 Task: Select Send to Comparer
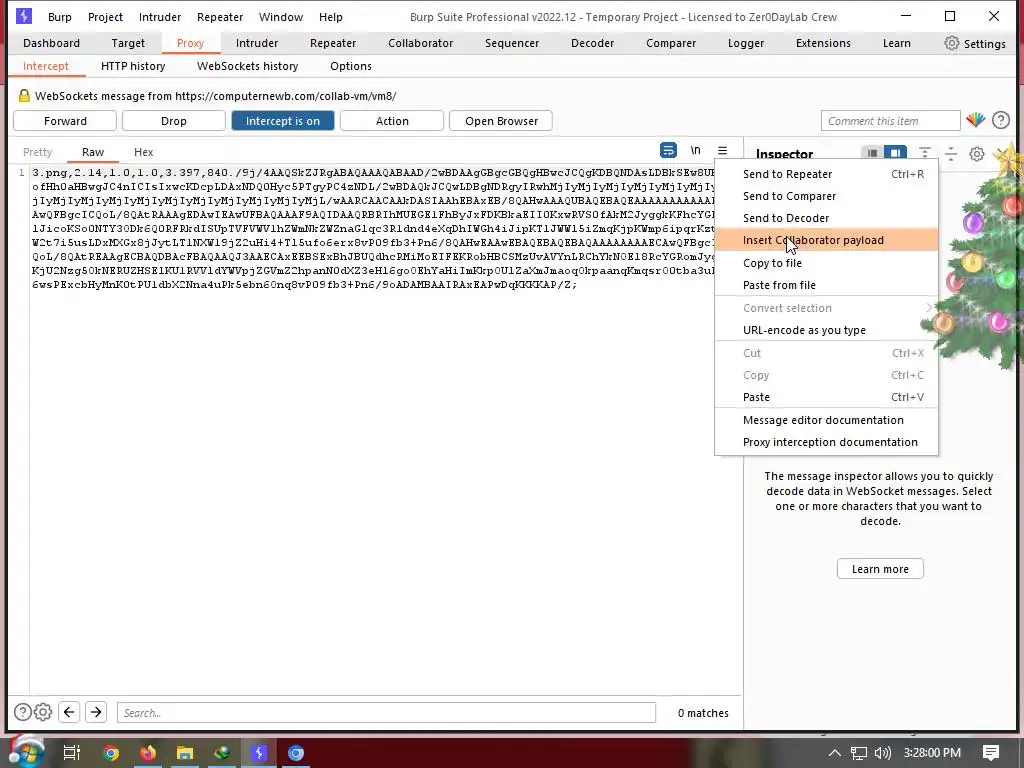826,196
